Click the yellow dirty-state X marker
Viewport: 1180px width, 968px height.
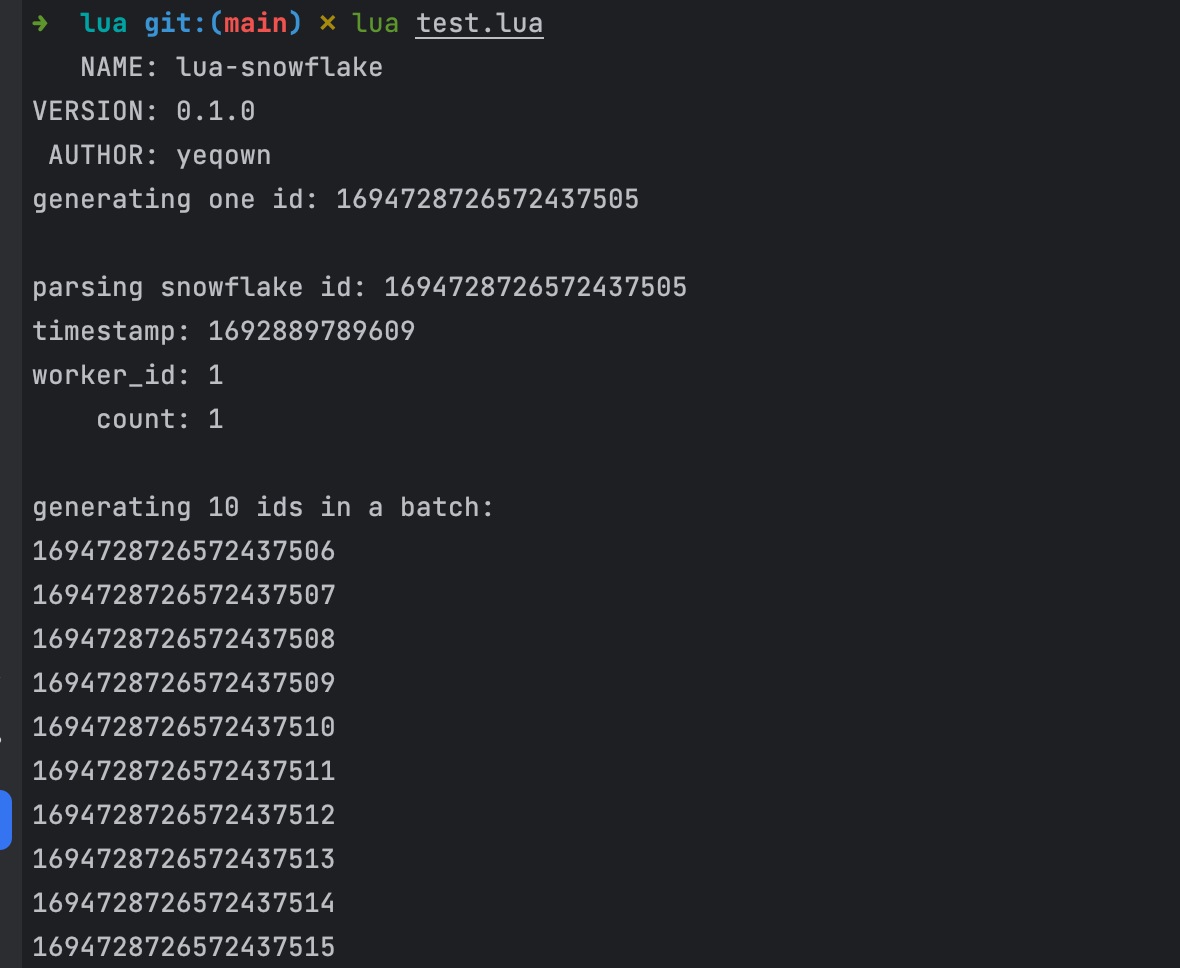coord(327,23)
